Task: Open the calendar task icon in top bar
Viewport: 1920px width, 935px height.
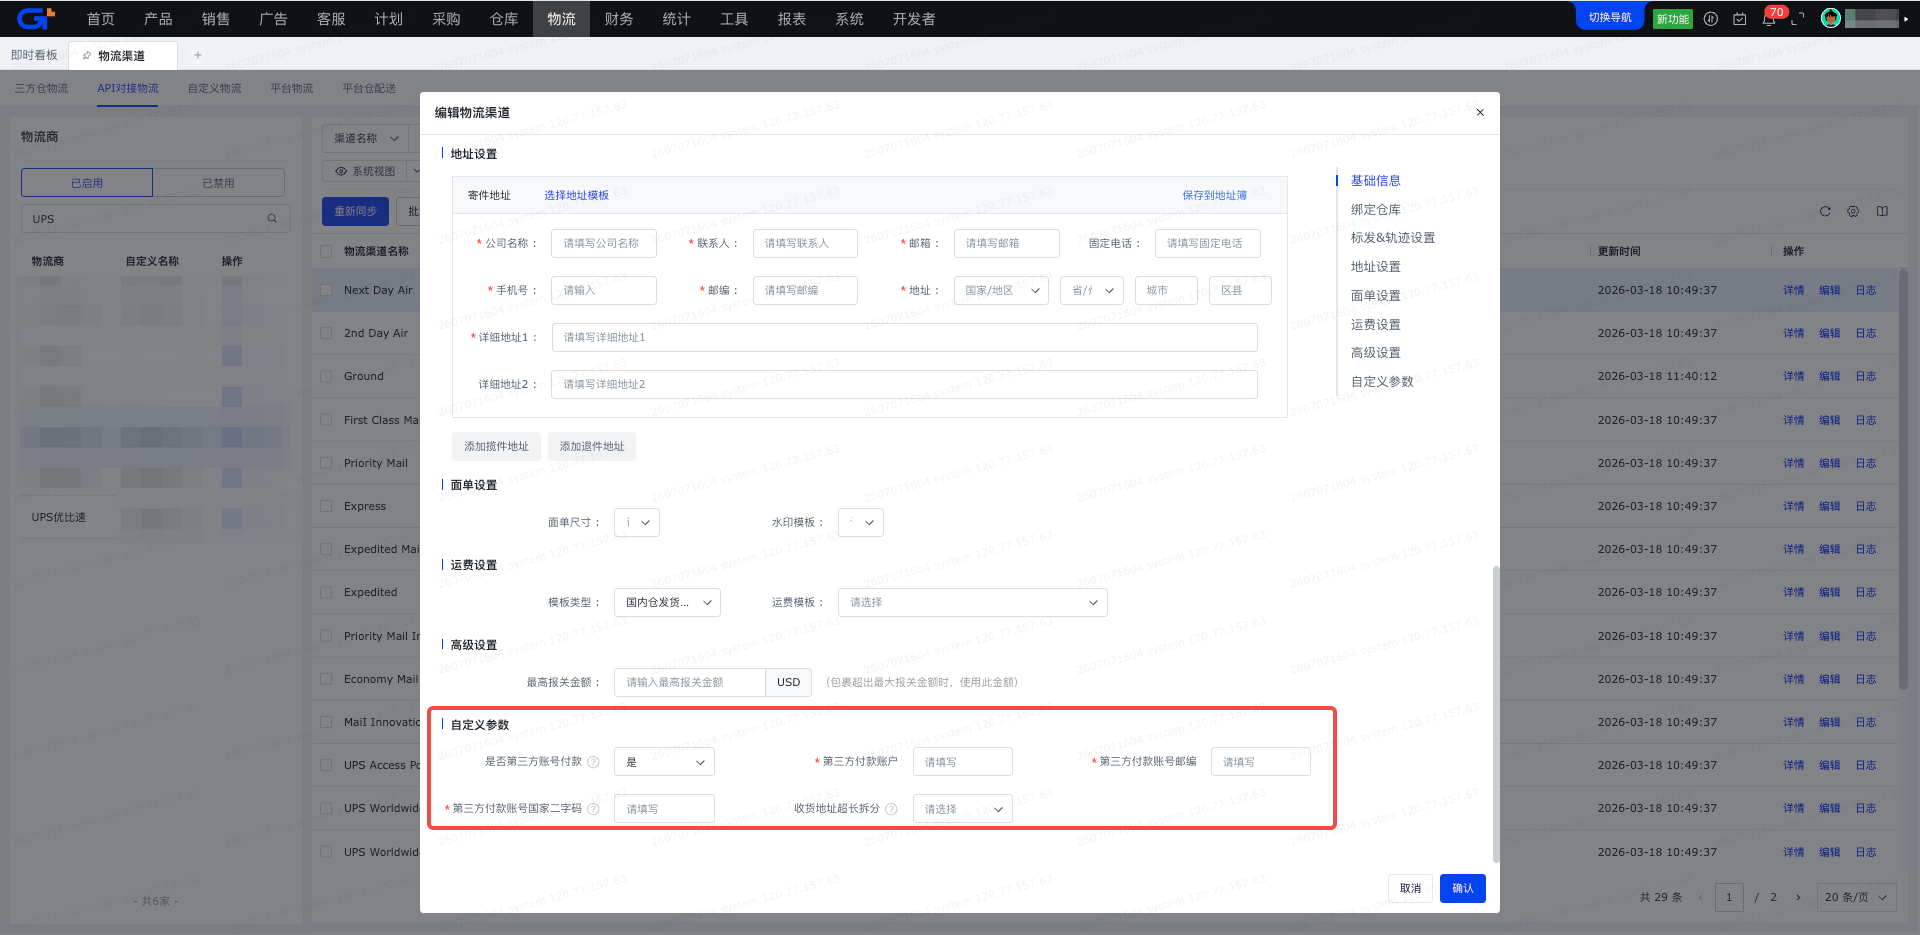Action: point(1739,18)
